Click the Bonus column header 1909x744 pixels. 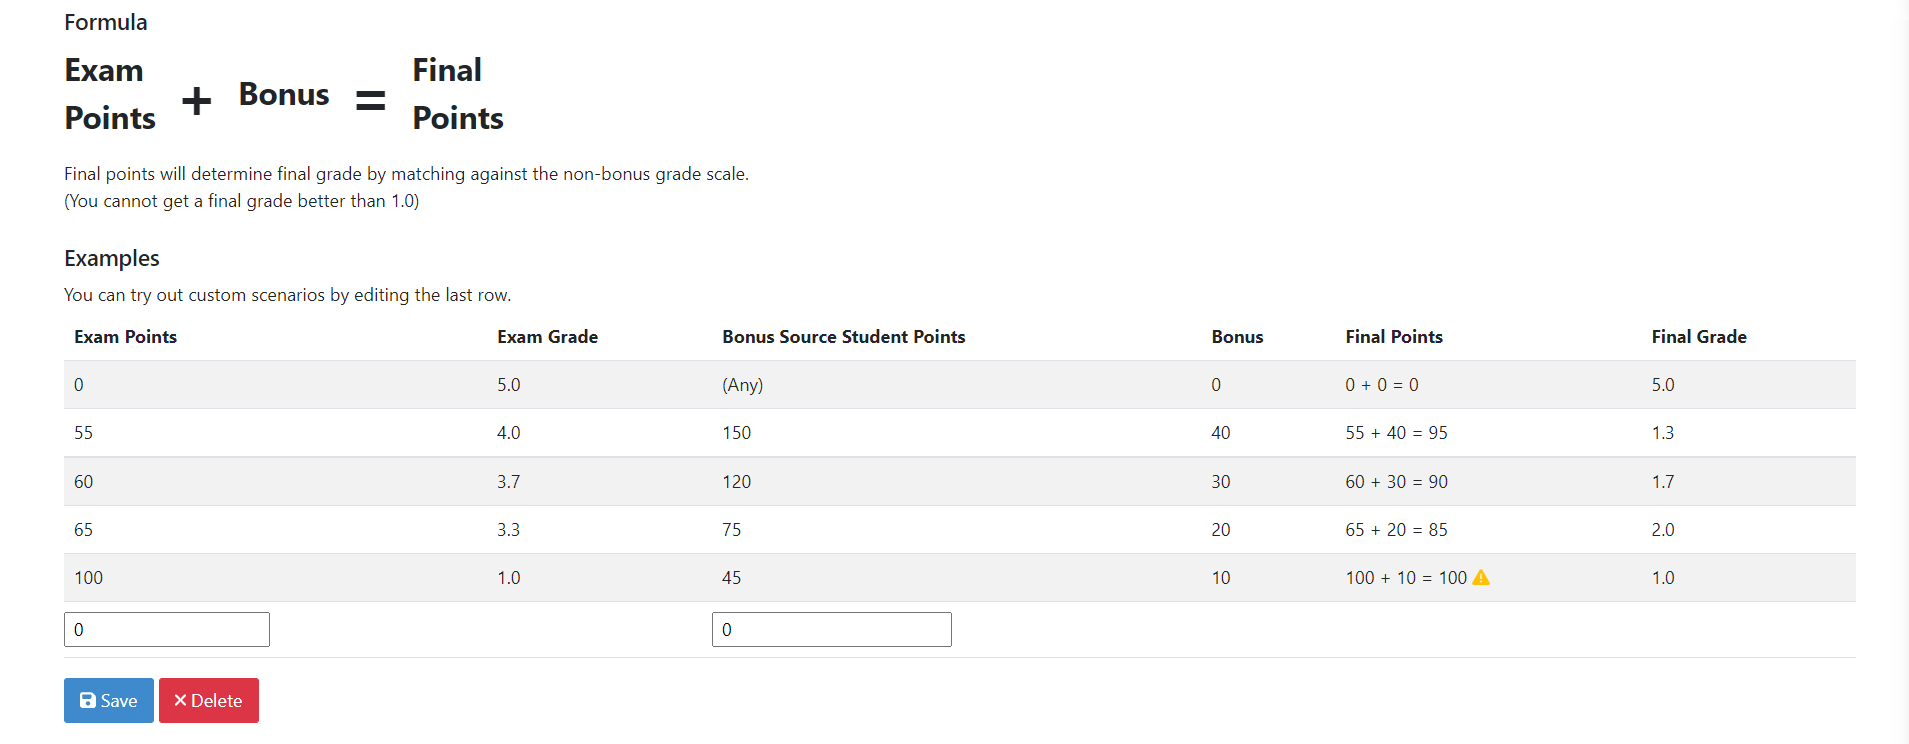[x=1237, y=337]
